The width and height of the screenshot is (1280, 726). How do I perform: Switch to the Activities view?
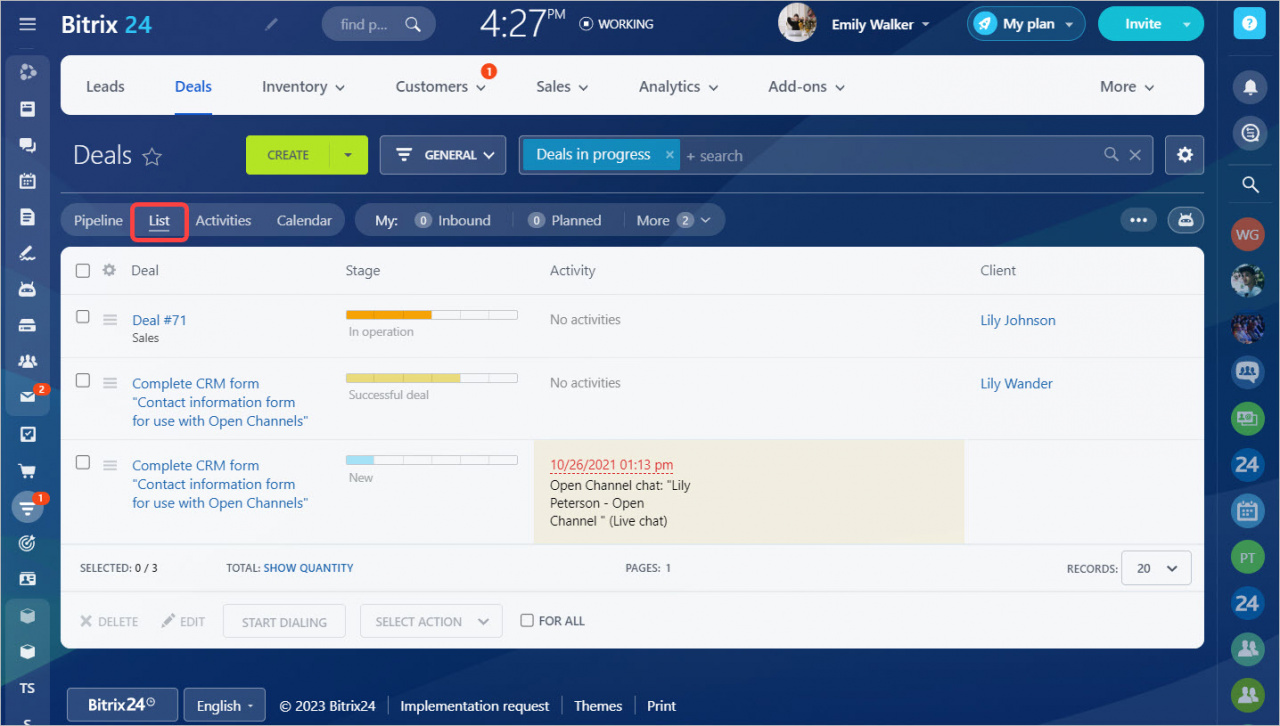[223, 220]
